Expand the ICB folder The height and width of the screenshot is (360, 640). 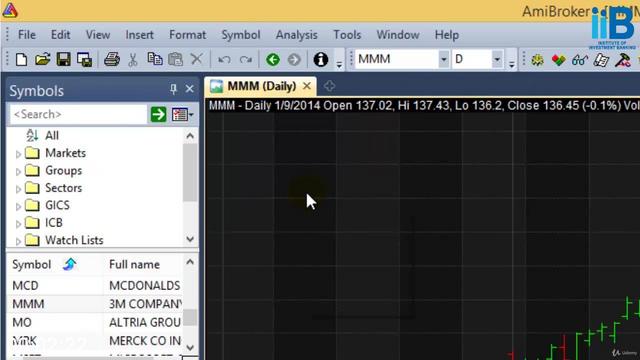tap(18, 224)
